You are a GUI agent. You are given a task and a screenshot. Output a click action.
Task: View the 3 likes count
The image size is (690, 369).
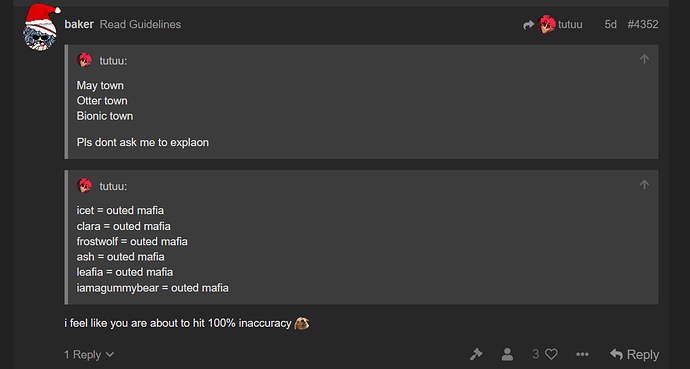(536, 354)
